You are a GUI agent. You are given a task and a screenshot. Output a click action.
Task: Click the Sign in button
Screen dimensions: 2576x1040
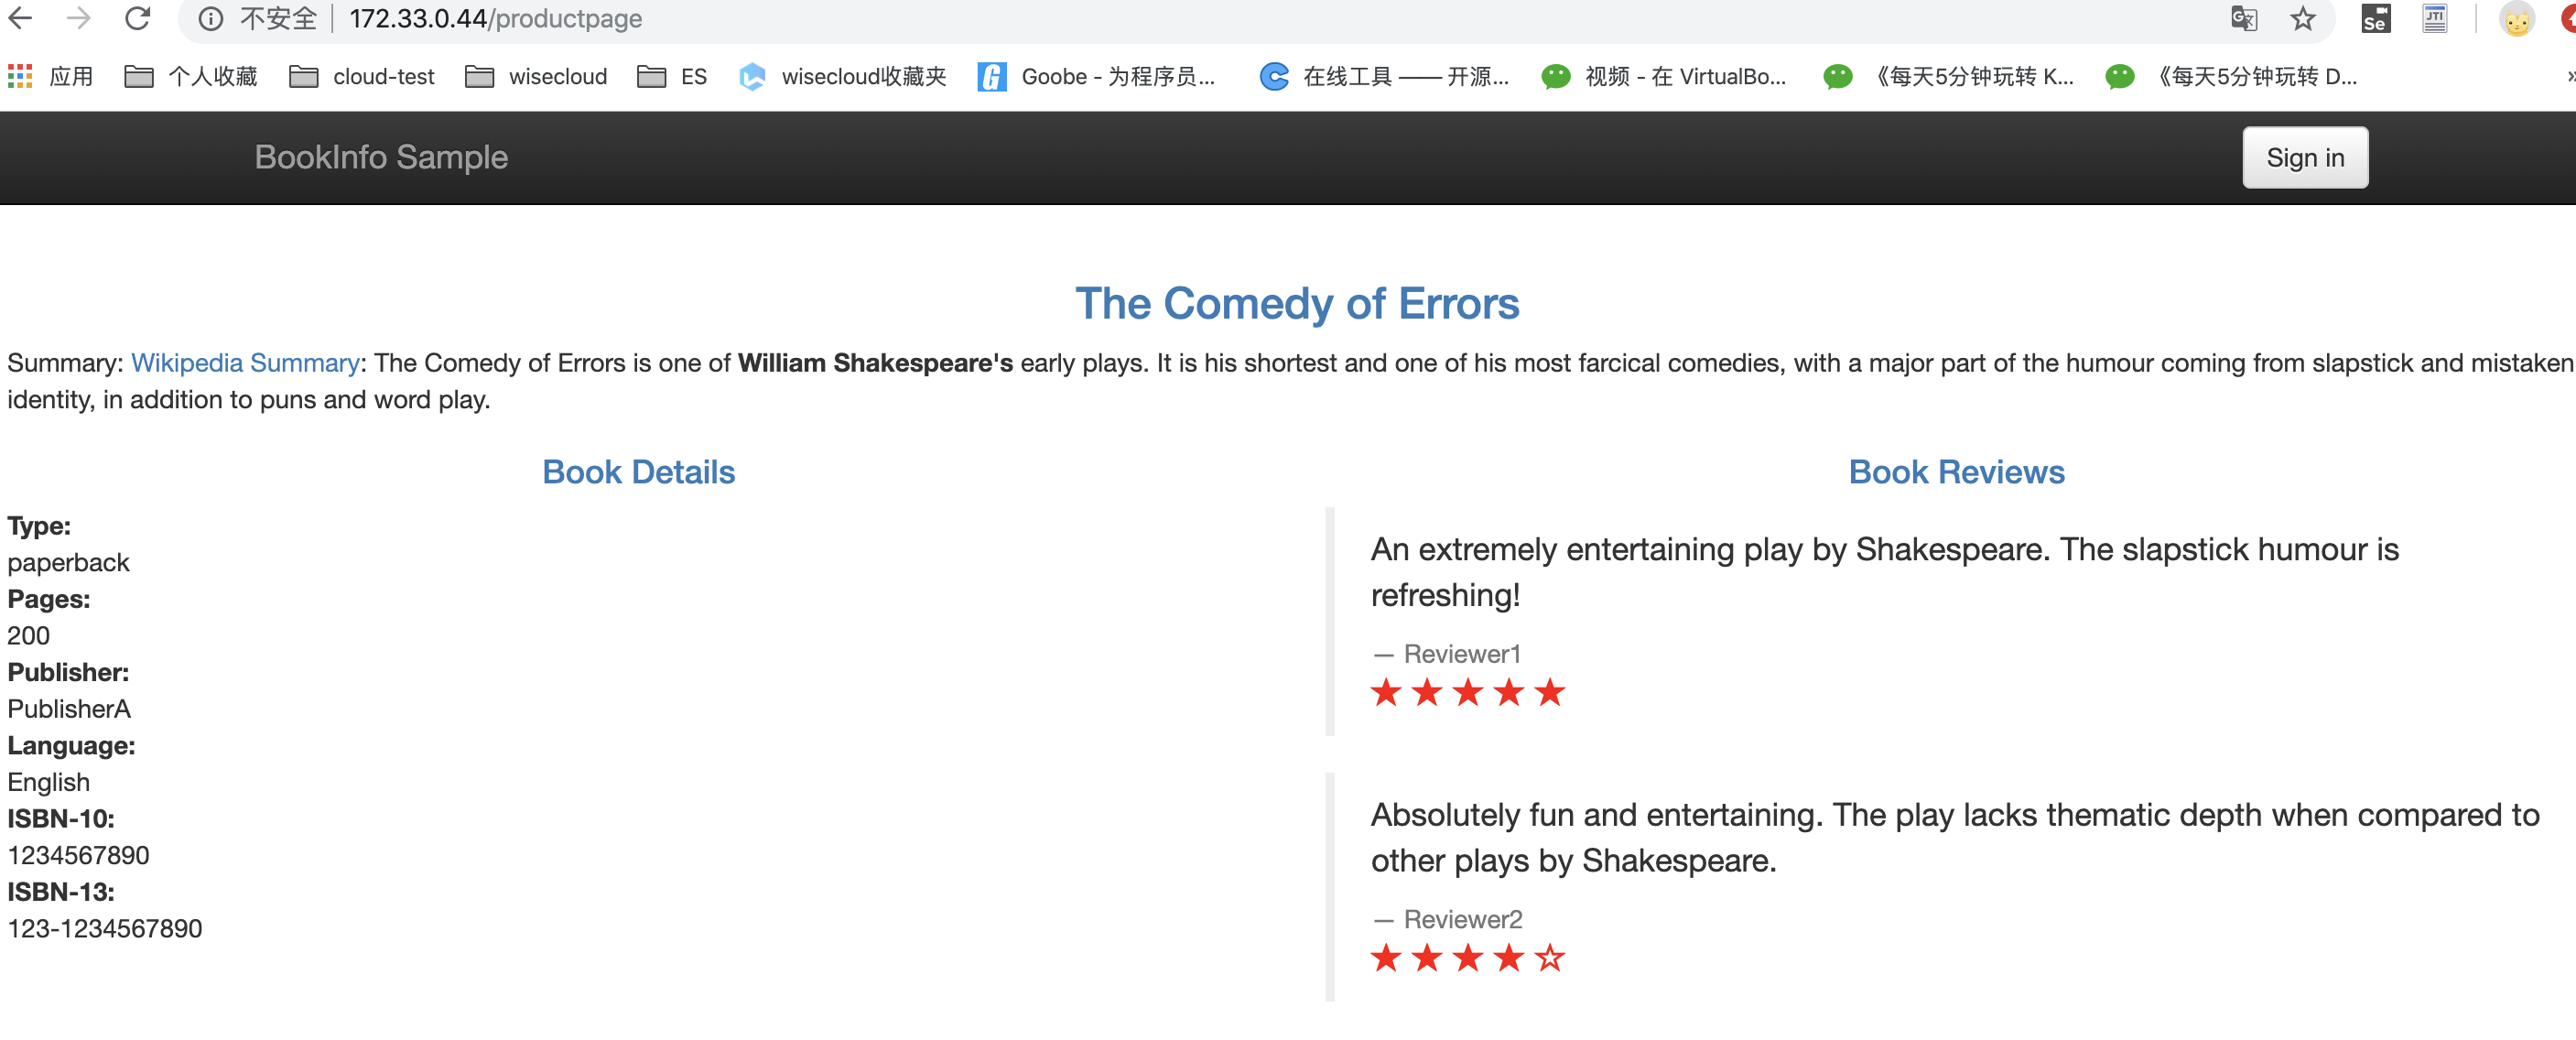tap(2304, 157)
